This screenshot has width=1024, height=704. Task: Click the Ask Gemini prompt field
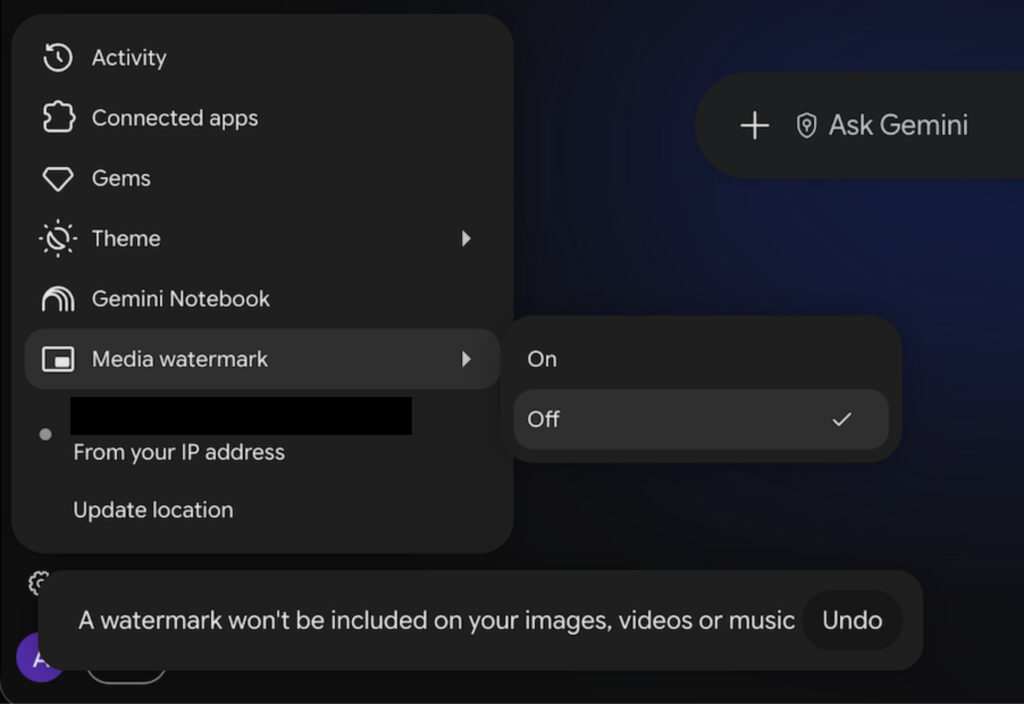click(898, 125)
